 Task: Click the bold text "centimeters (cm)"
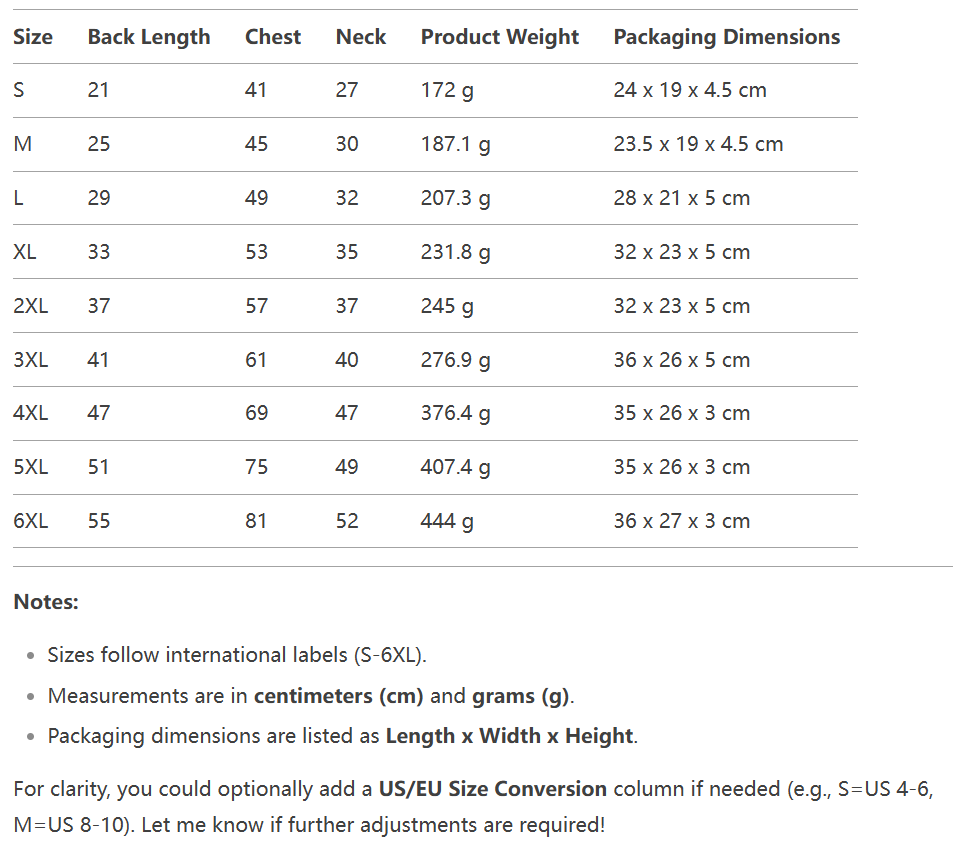(338, 696)
